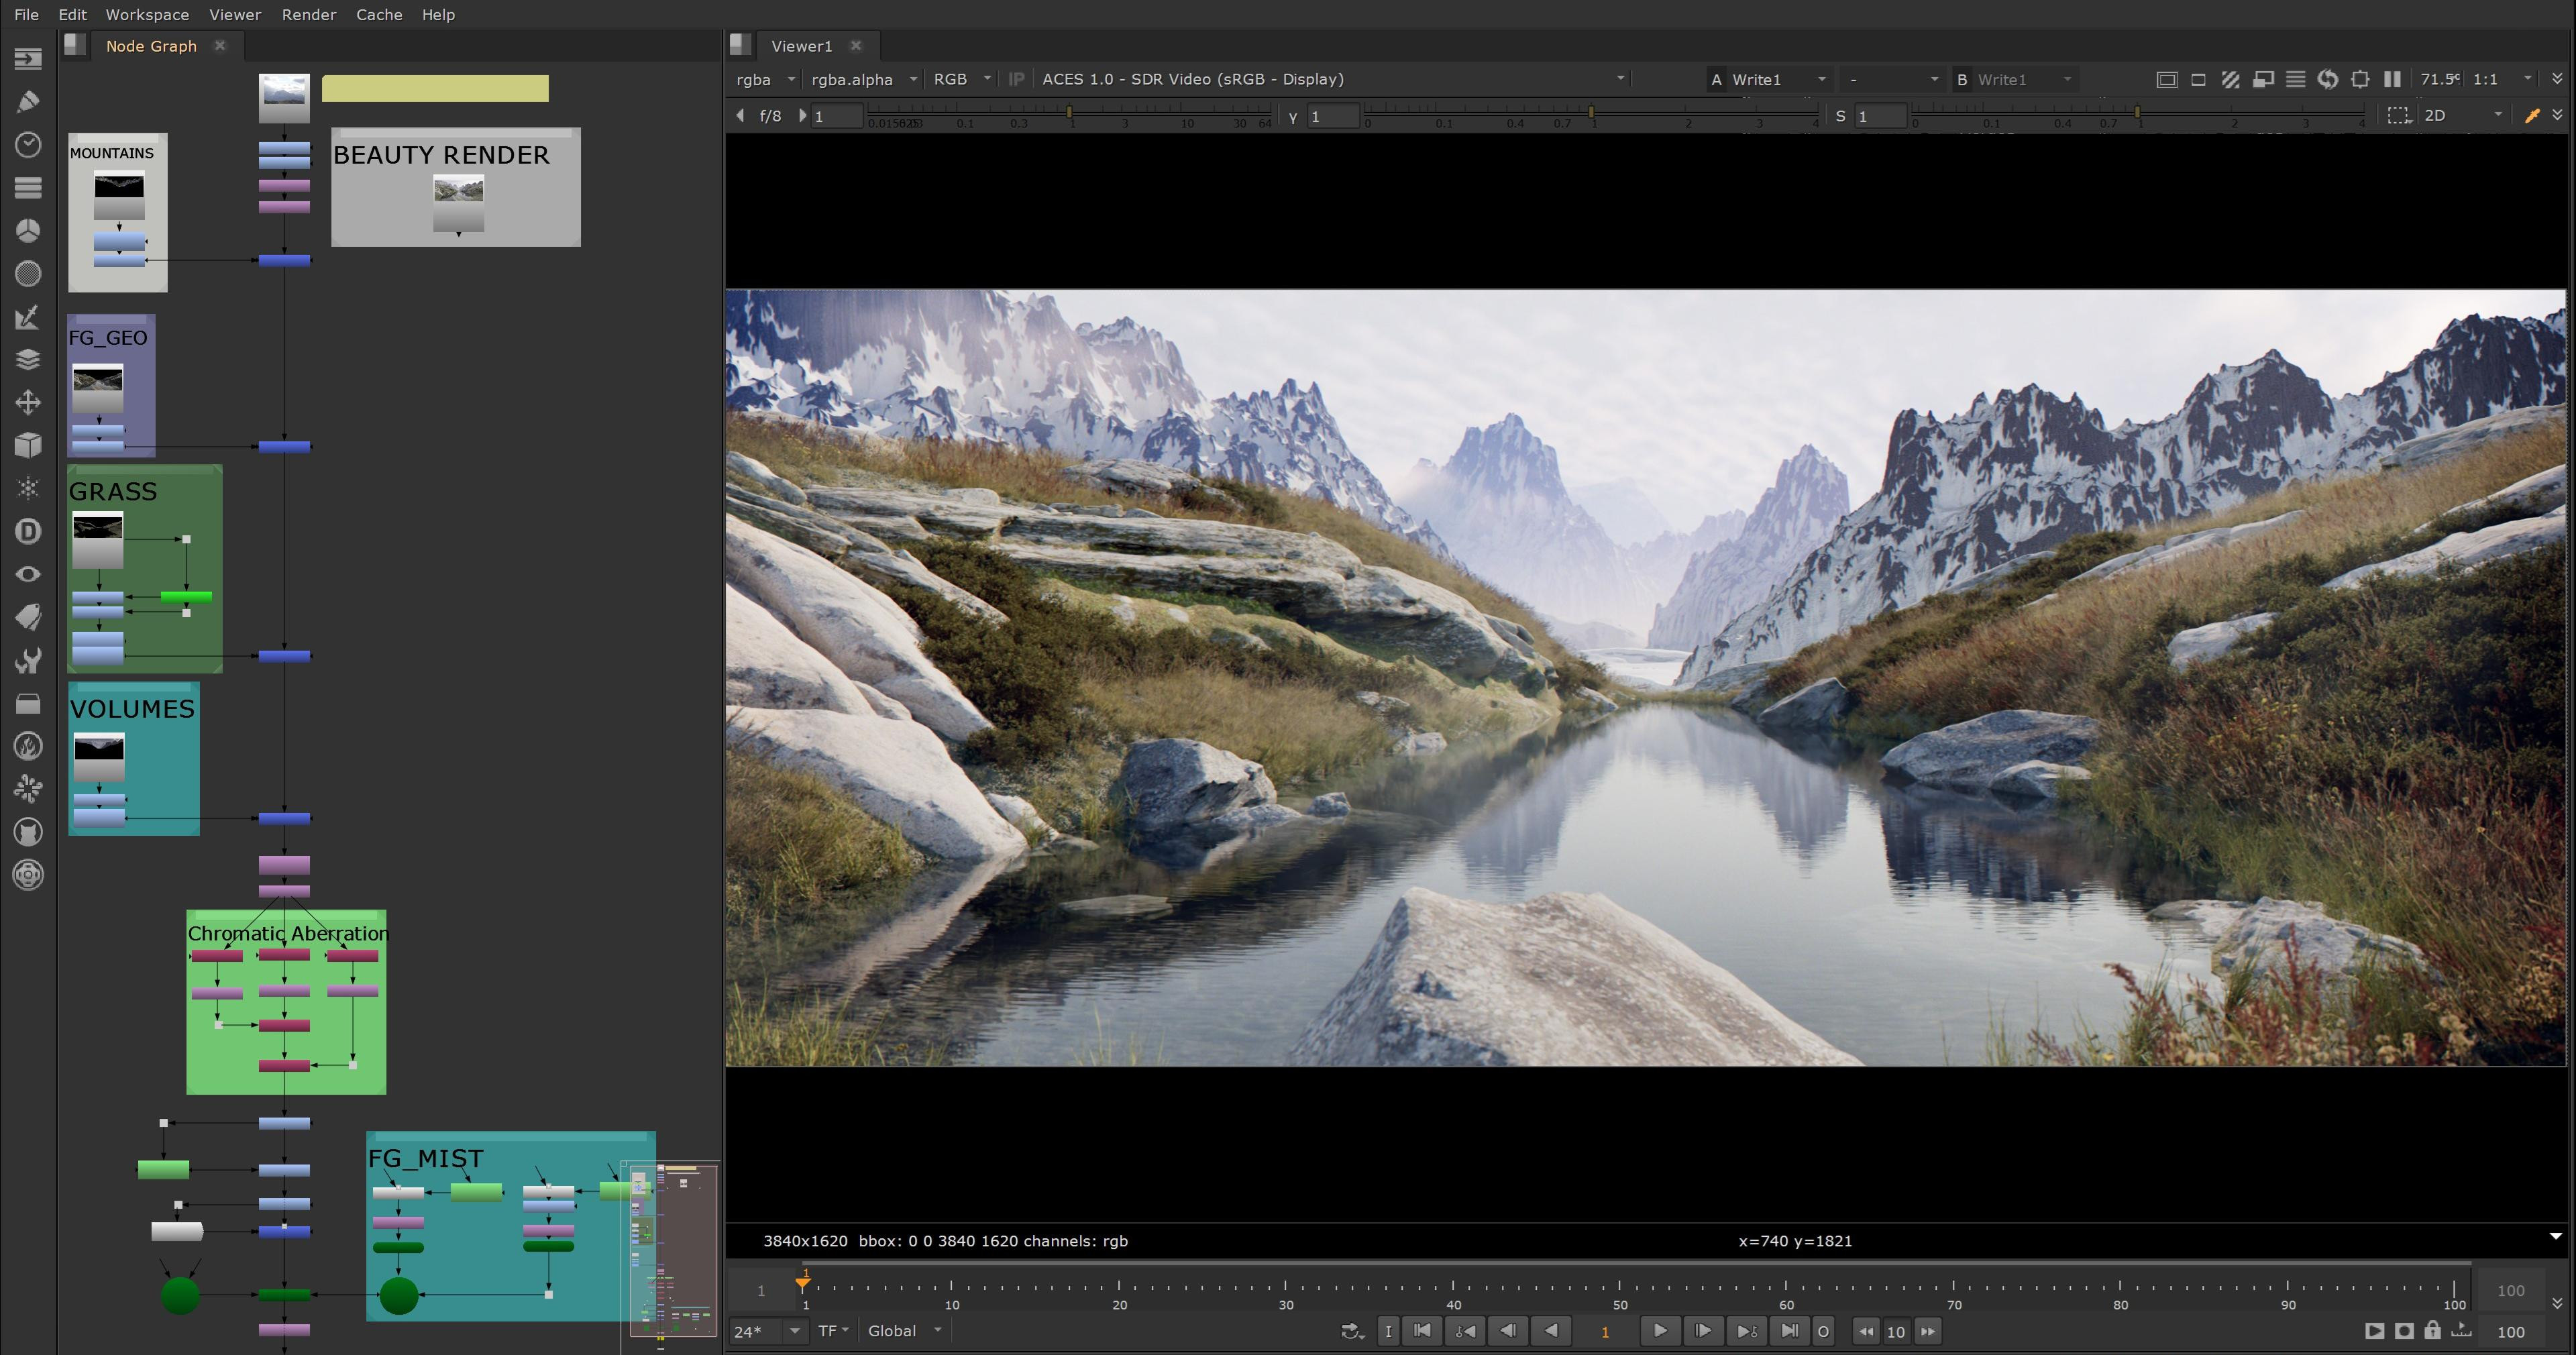Open the Merge nodes layers icon

tap(28, 360)
